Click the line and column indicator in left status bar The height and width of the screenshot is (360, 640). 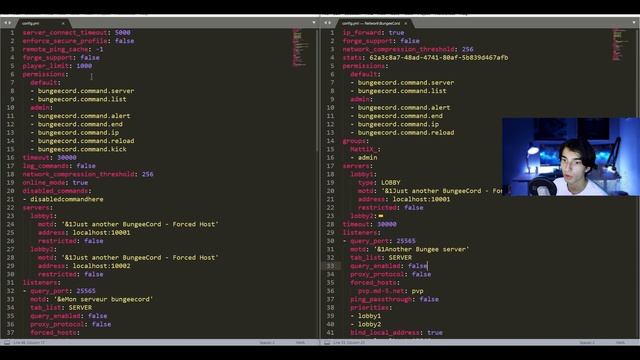pos(29,342)
